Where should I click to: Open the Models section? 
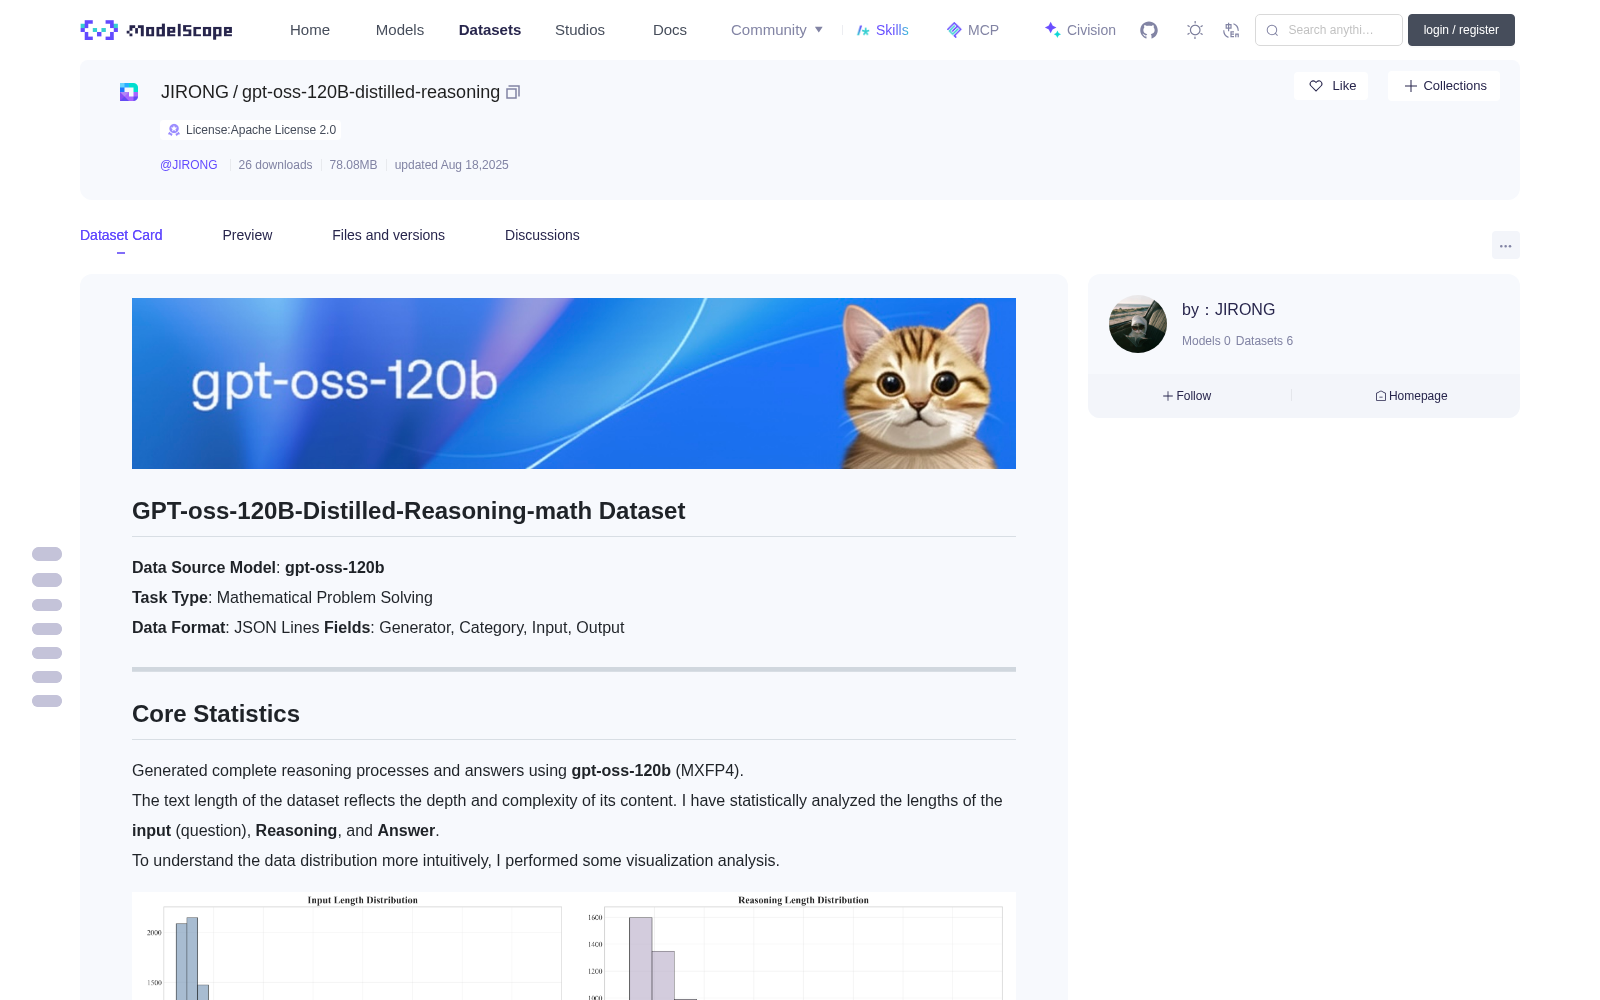click(x=400, y=30)
